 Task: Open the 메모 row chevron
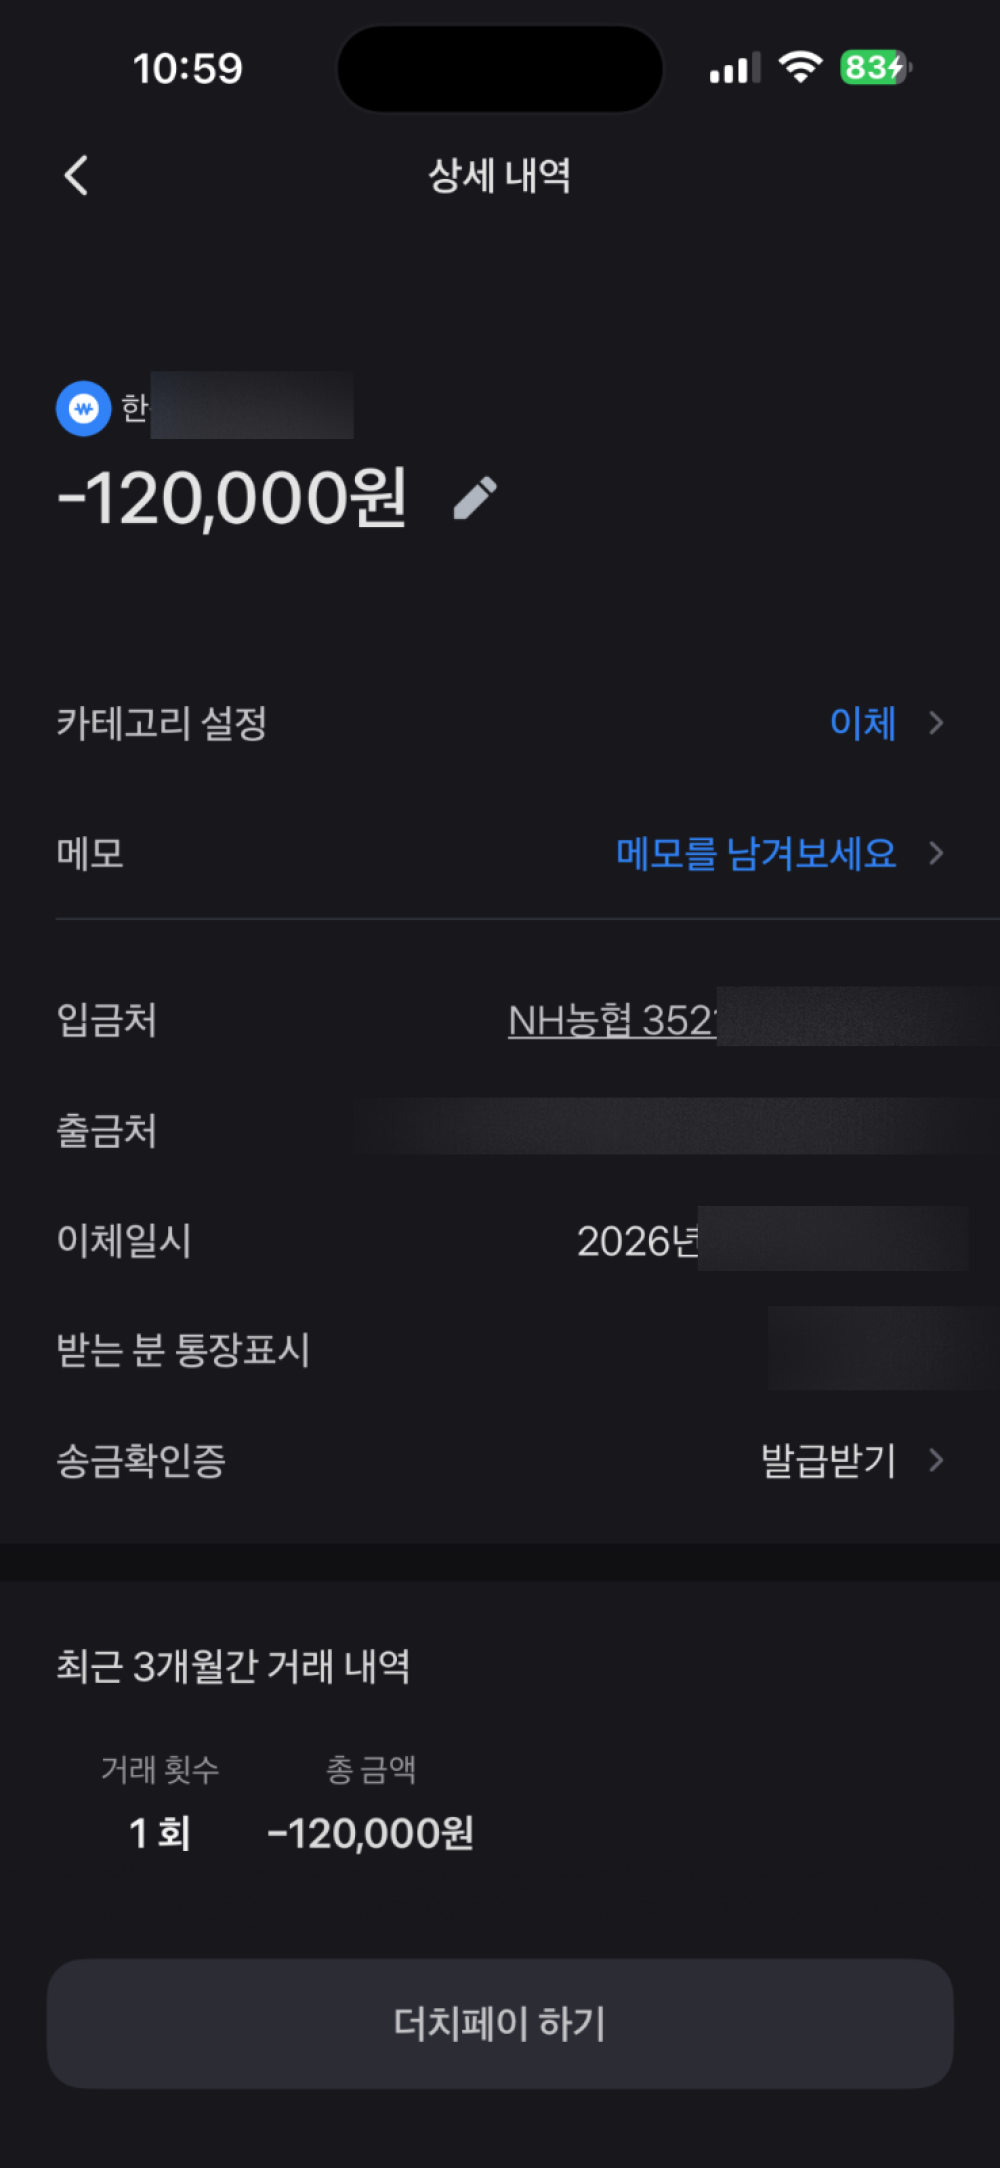pos(936,853)
